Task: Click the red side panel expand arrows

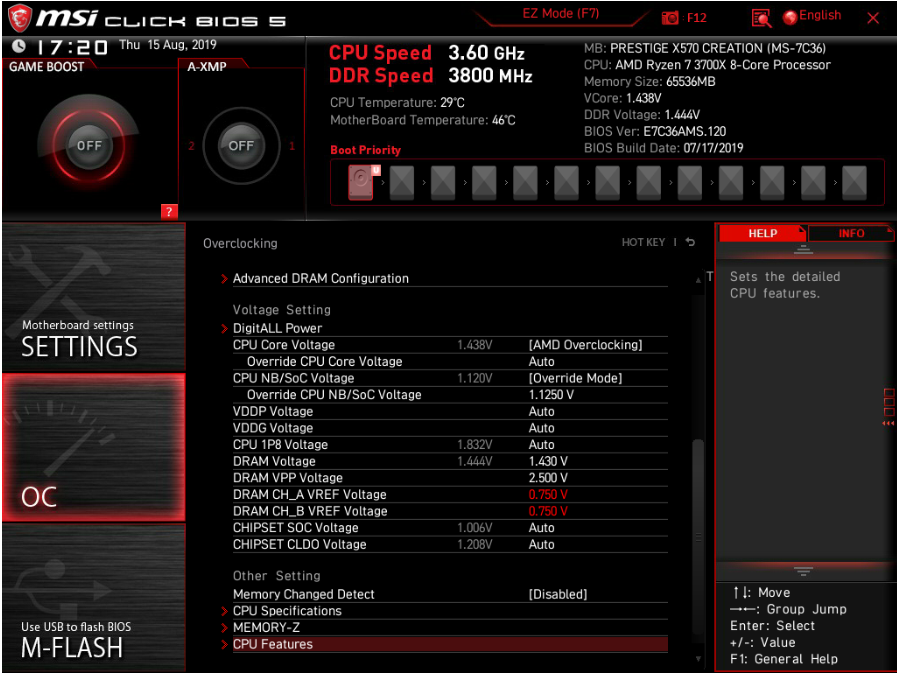Action: click(x=888, y=423)
